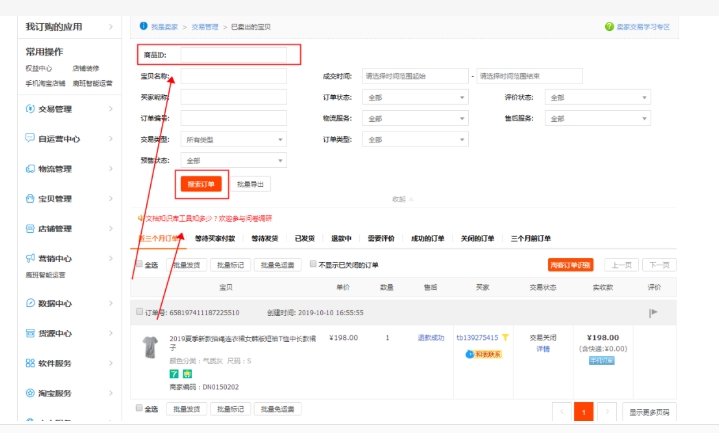Open 手机淘宝店铺 shortcut link
Viewport: 719px width, 433px height.
pos(45,83)
